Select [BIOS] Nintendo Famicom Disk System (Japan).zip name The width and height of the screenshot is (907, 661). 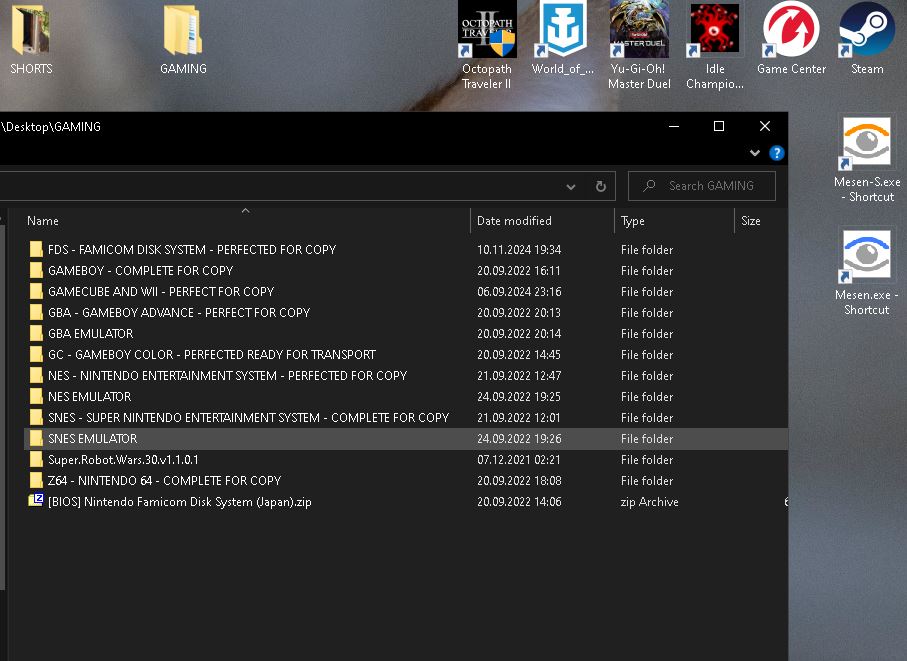tap(180, 501)
